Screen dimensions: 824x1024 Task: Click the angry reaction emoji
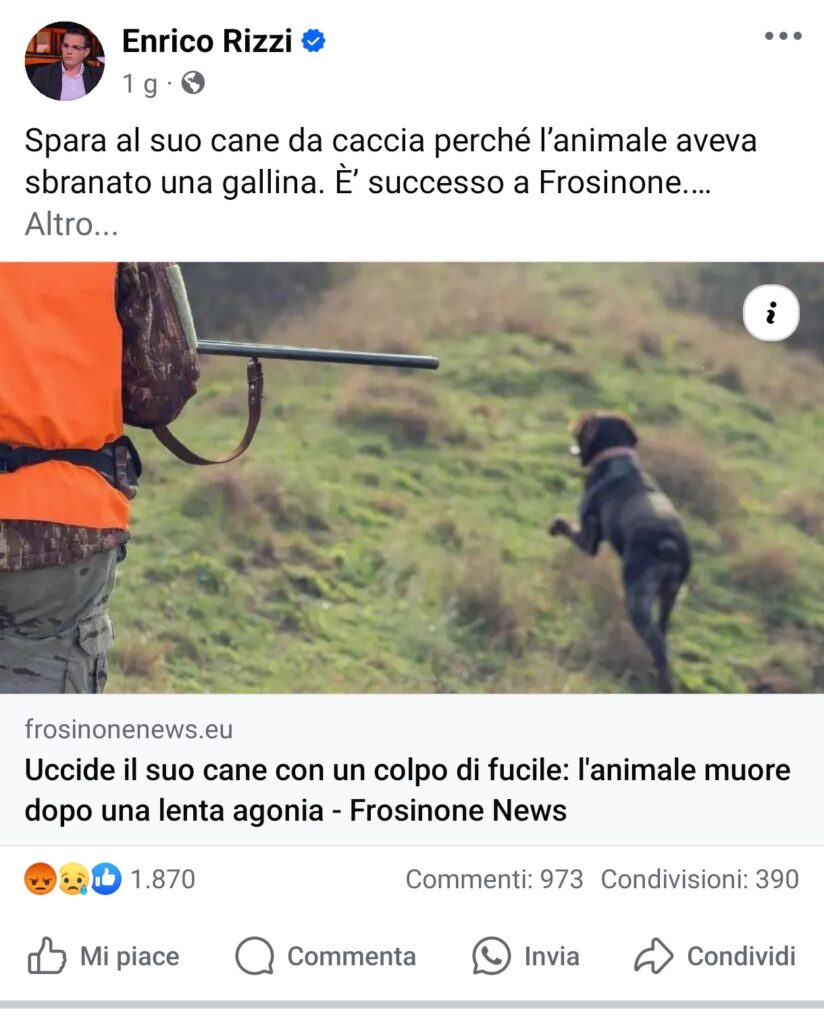click(40, 879)
